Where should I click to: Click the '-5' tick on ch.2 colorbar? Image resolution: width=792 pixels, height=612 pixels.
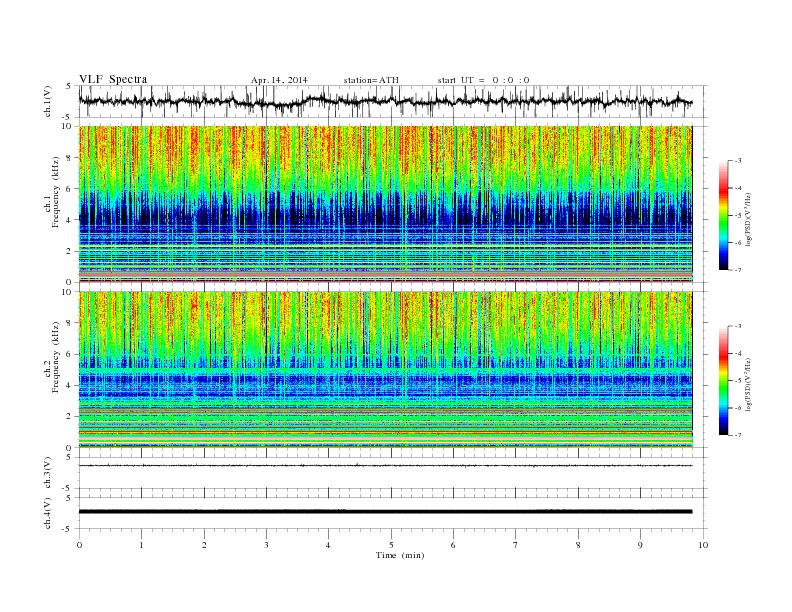pyautogui.click(x=738, y=381)
